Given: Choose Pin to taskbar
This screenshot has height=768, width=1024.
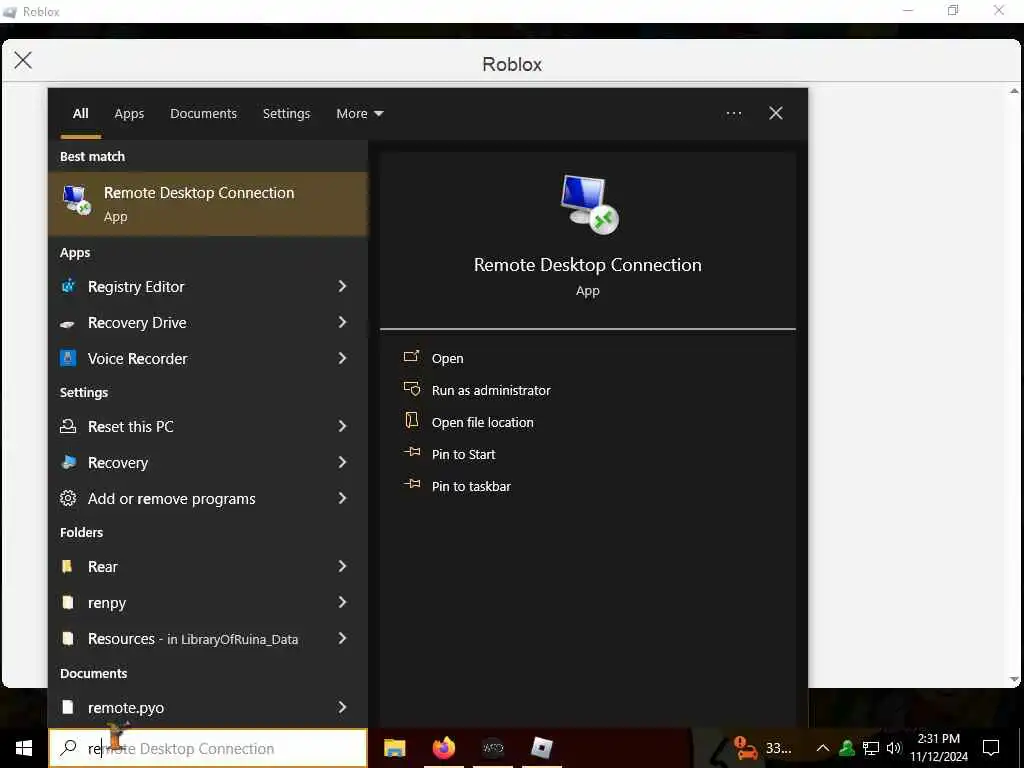Looking at the screenshot, I should pyautogui.click(x=471, y=487).
